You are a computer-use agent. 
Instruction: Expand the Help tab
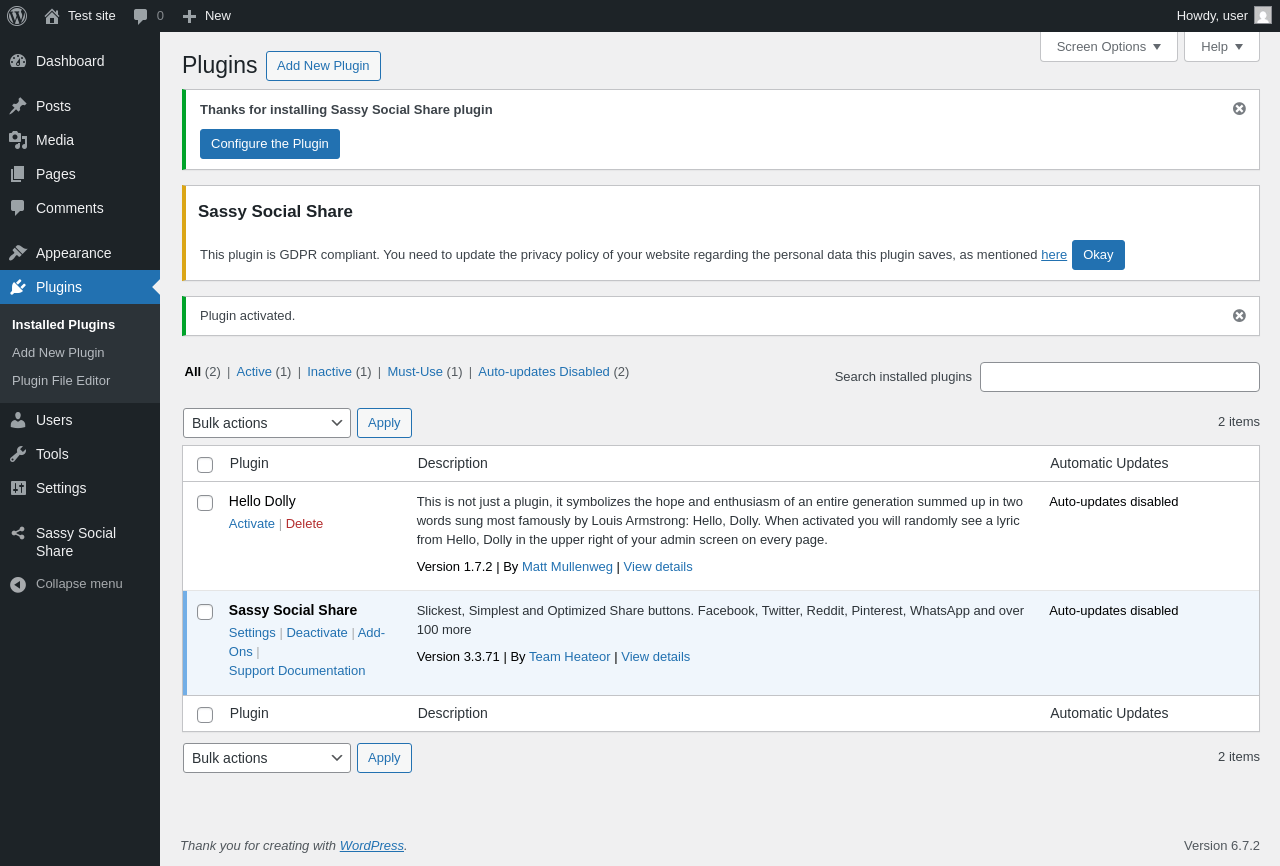(x=1221, y=46)
